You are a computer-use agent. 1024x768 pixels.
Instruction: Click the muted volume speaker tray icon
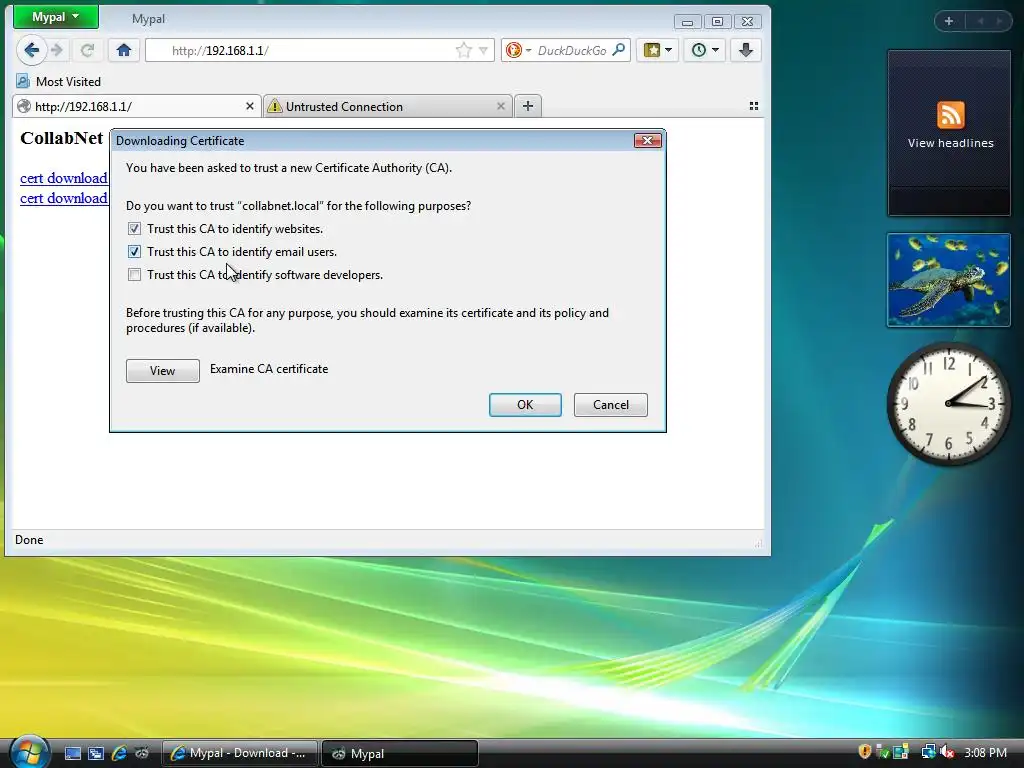(x=946, y=752)
